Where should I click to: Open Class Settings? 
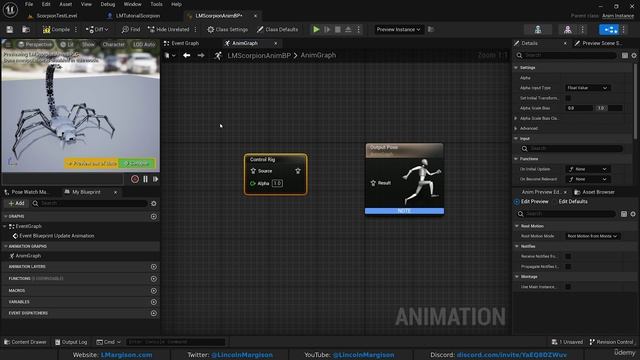[x=227, y=29]
